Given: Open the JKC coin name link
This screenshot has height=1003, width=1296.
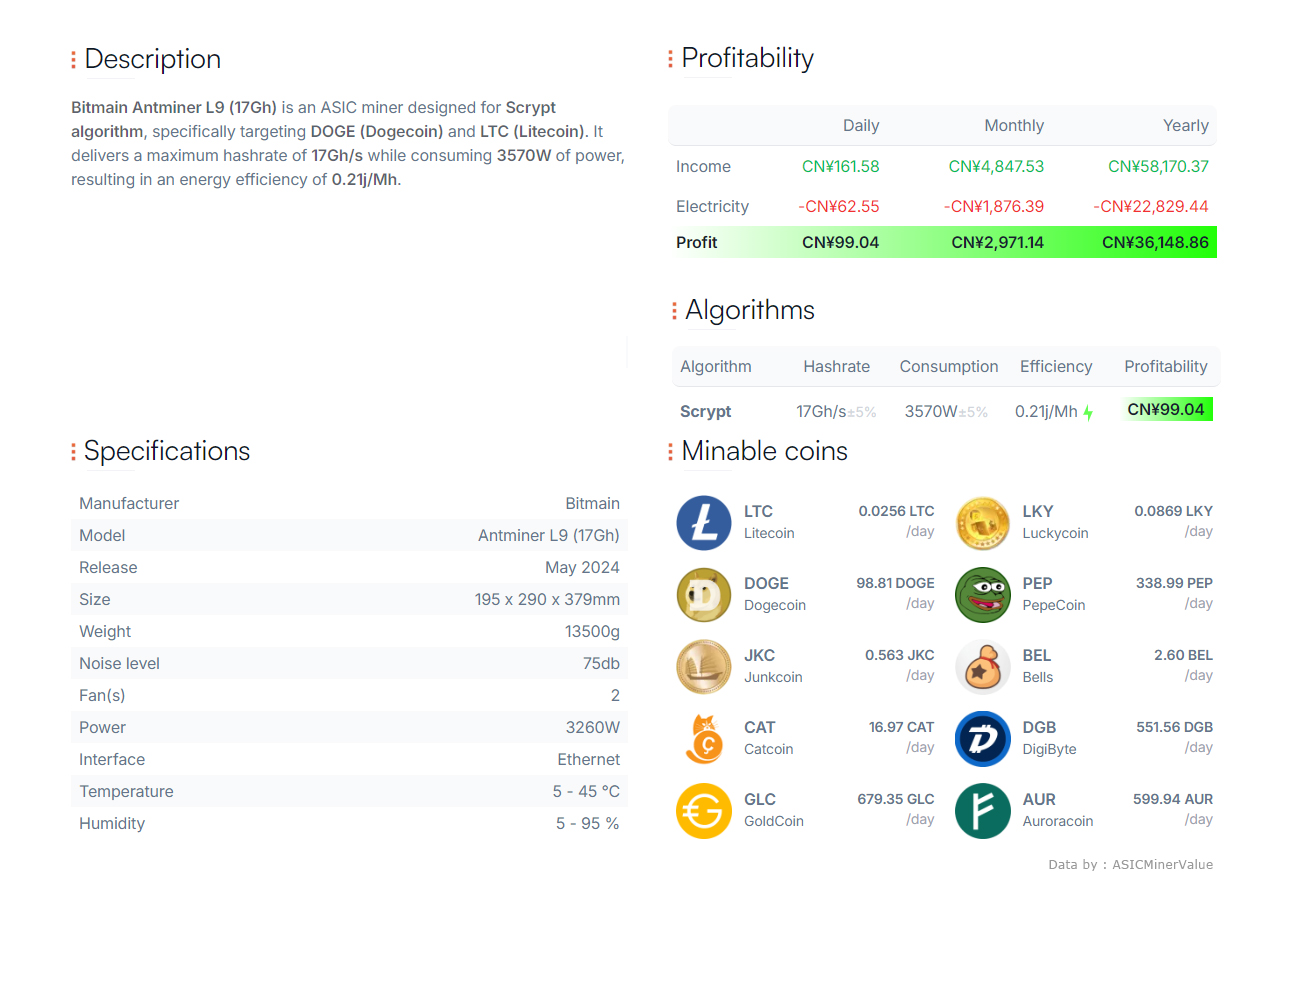Looking at the screenshot, I should (x=759, y=655).
